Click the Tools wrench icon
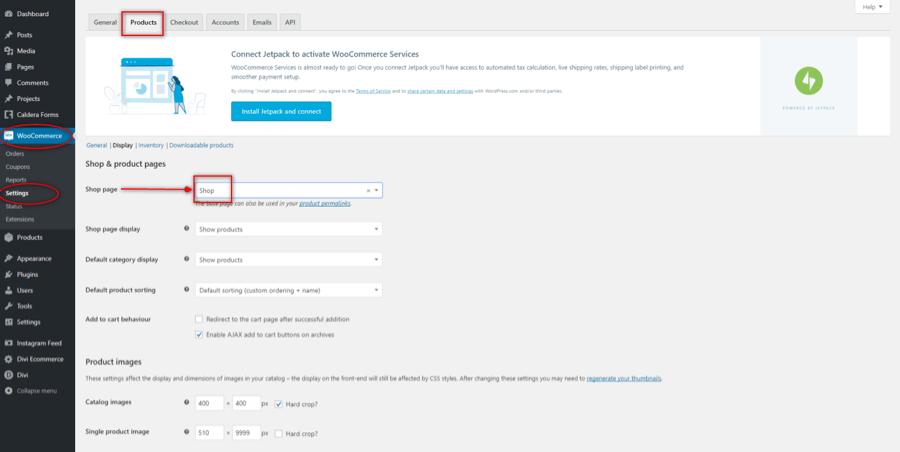The height and width of the screenshot is (452, 900). click(9, 306)
